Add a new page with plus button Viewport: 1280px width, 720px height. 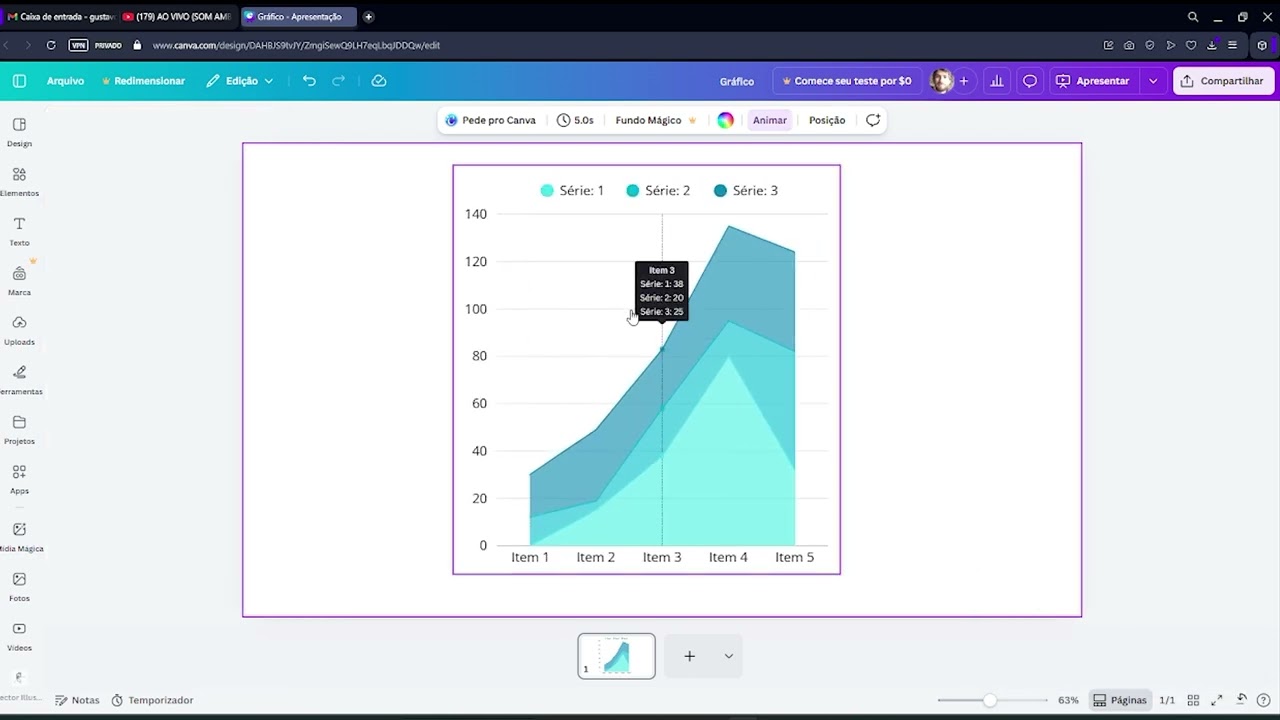point(689,656)
